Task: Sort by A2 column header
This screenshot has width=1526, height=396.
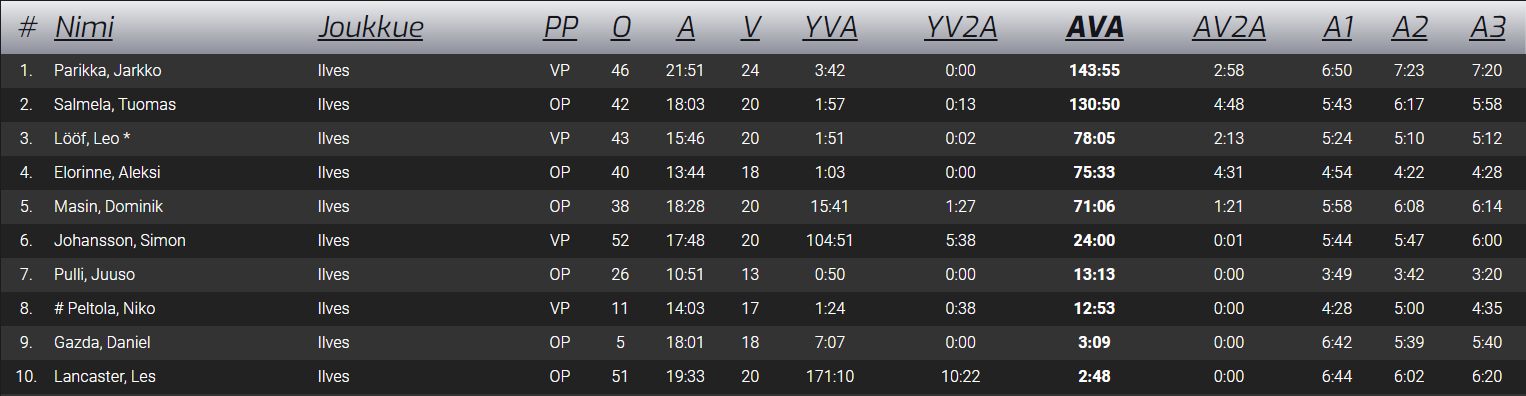Action: coord(1409,28)
